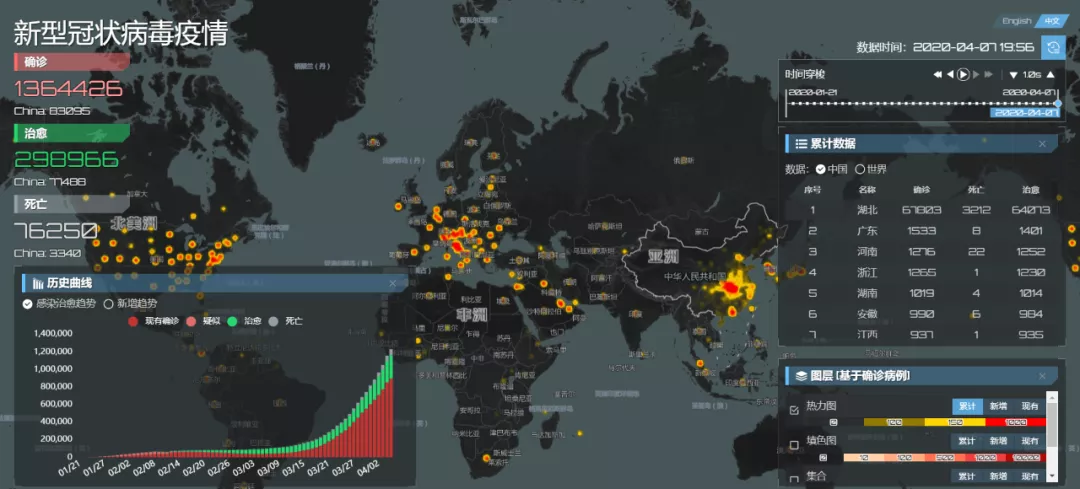Image resolution: width=1080 pixels, height=489 pixels.
Task: Increase playback speed with up triangle
Action: click(x=1050, y=74)
